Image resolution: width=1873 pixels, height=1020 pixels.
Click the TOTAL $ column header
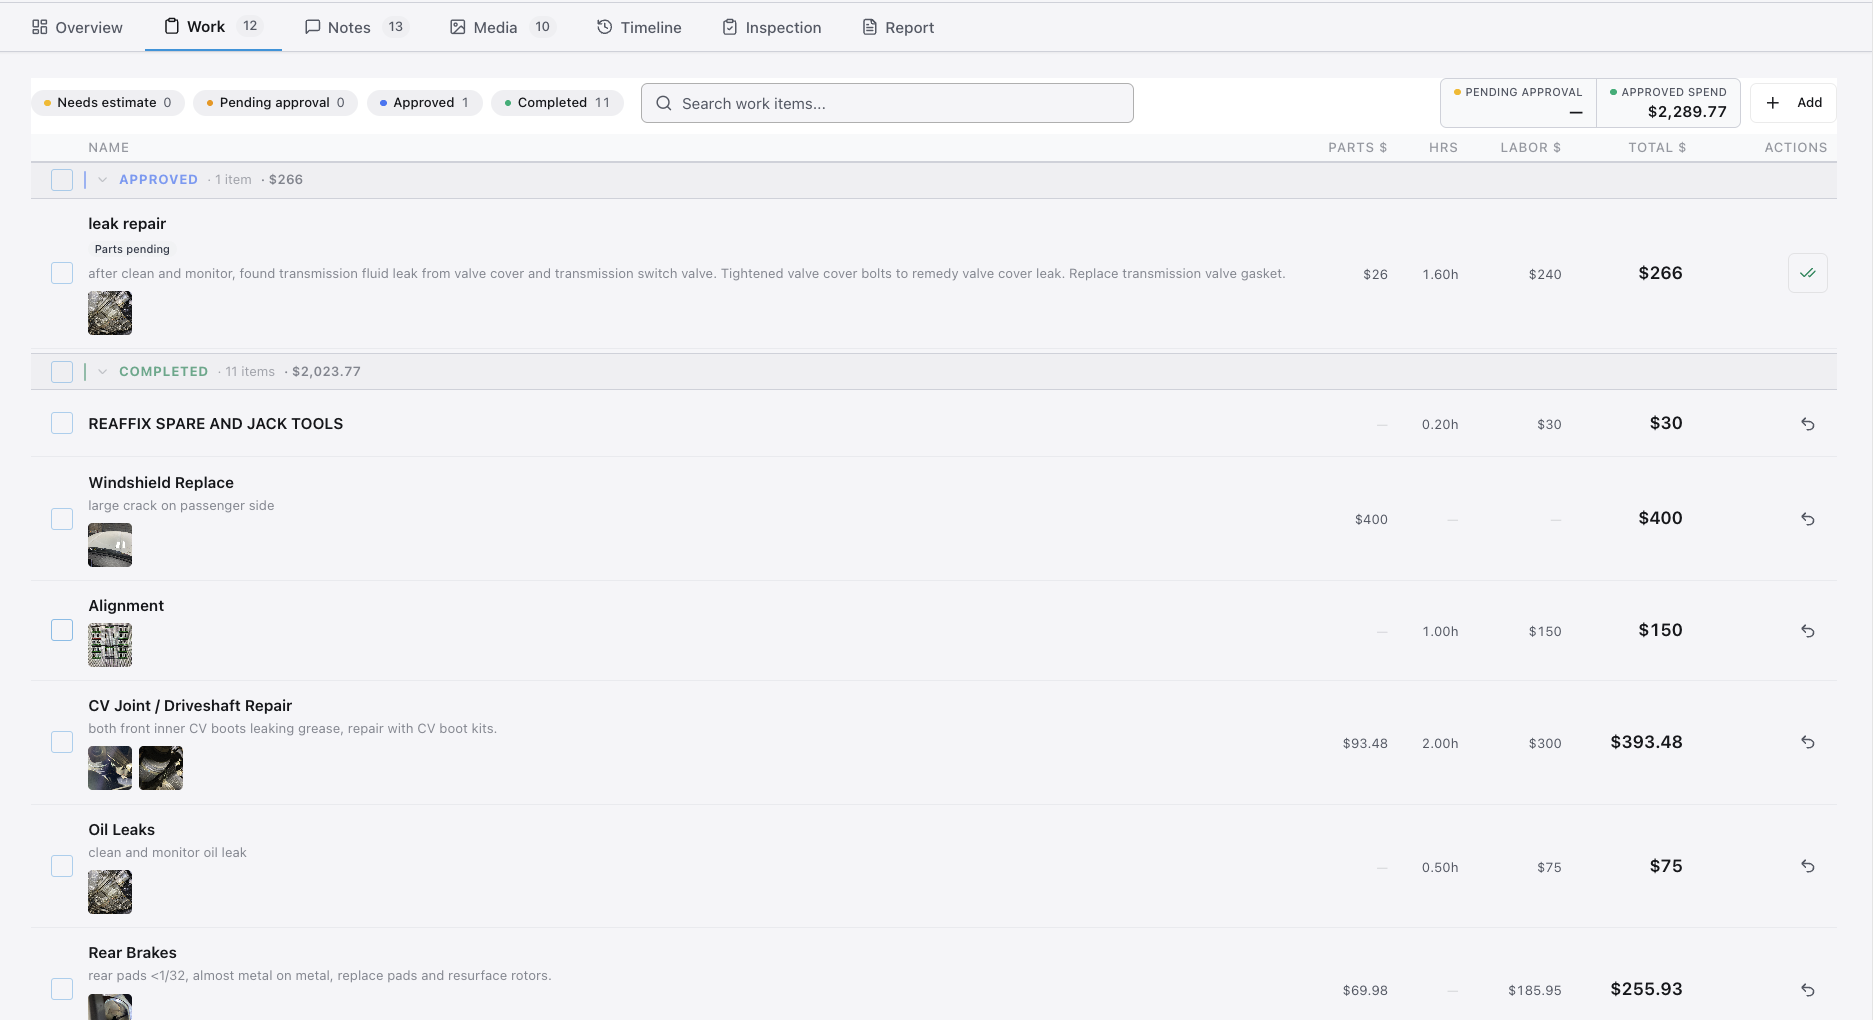1657,147
